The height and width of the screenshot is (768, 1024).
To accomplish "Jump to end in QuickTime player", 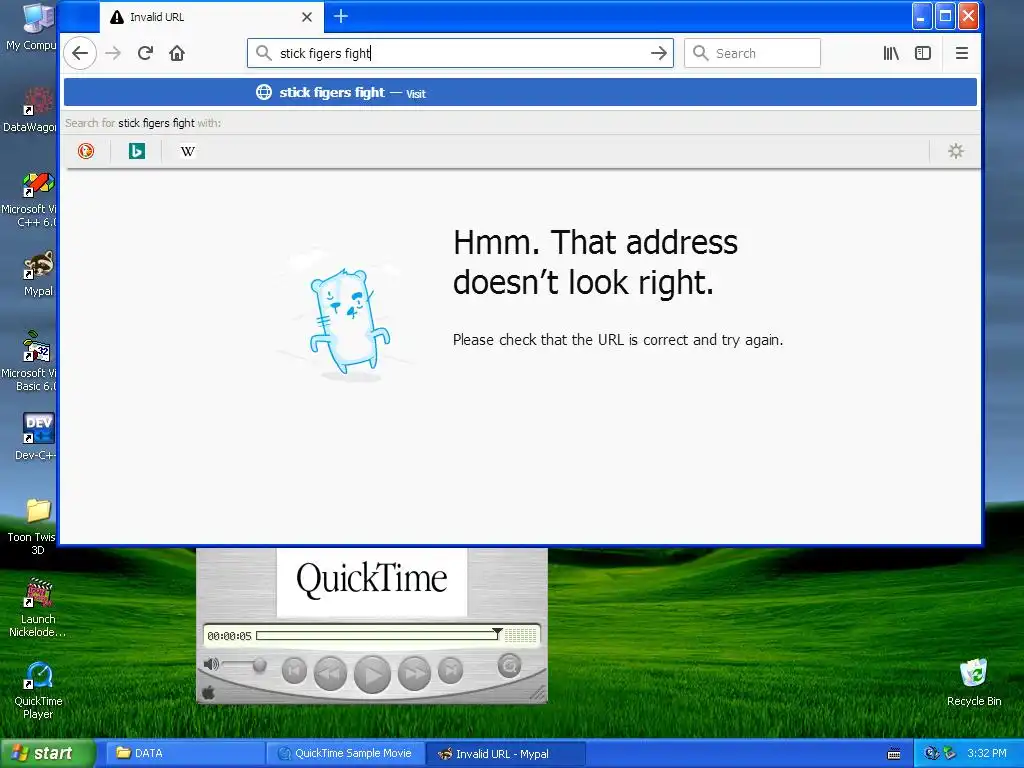I will tap(451, 671).
